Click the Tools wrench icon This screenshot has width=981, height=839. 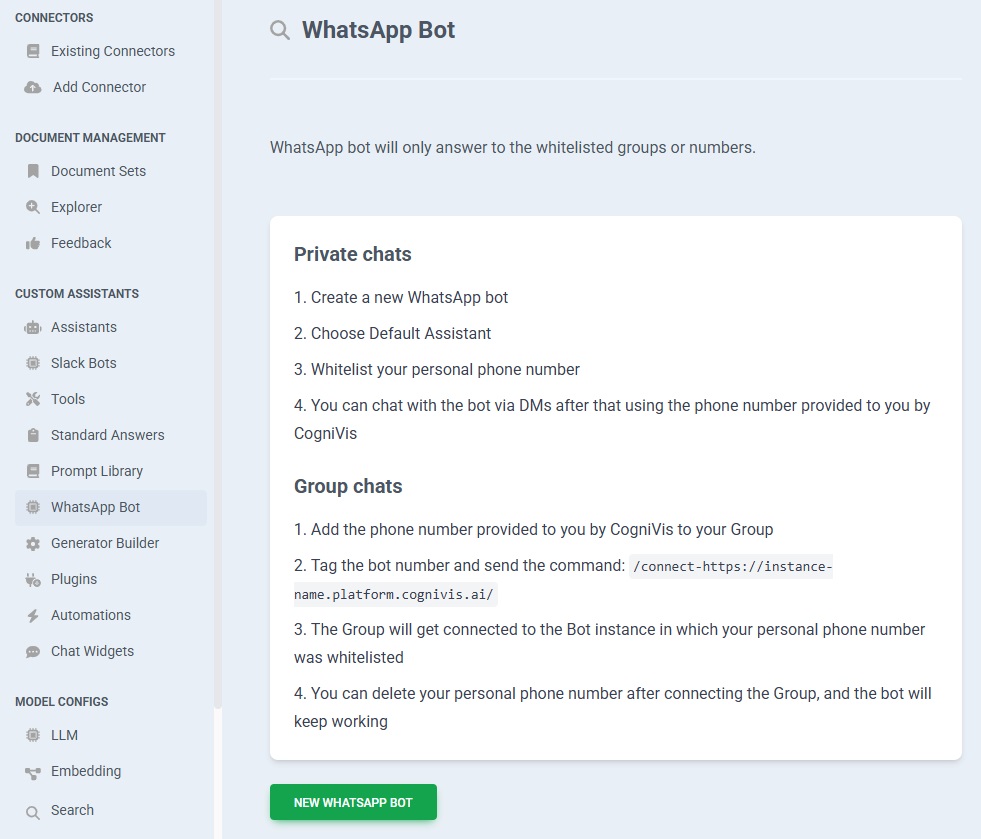coord(33,399)
